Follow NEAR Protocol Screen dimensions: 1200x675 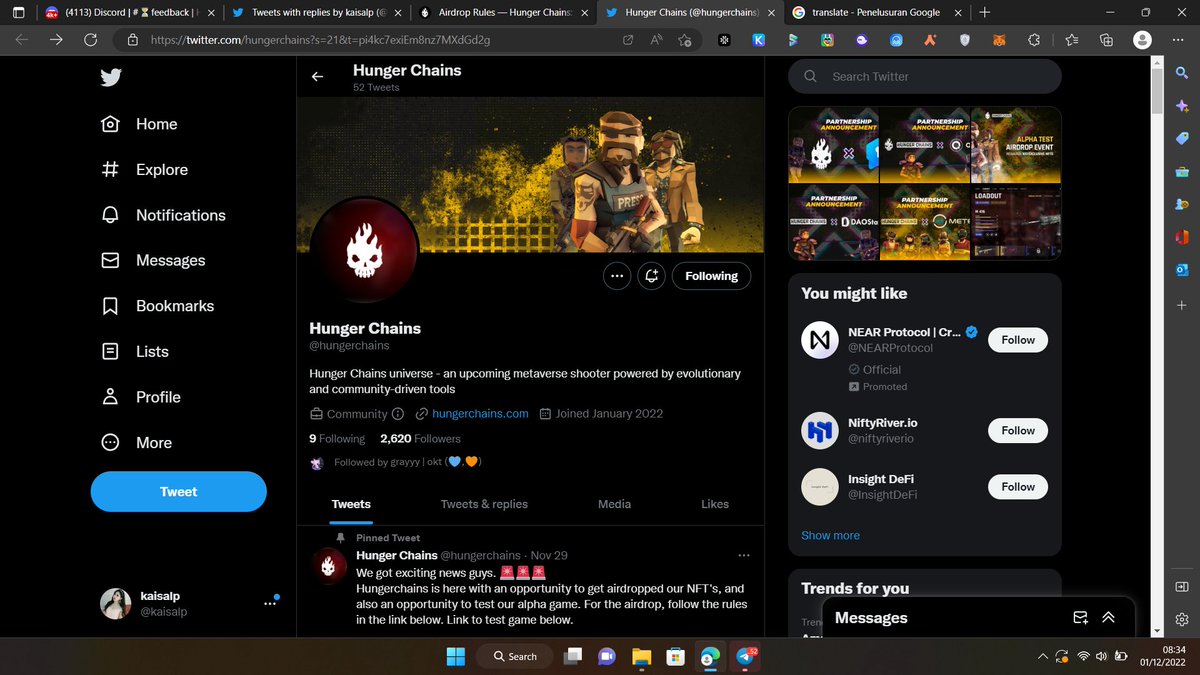(1018, 340)
